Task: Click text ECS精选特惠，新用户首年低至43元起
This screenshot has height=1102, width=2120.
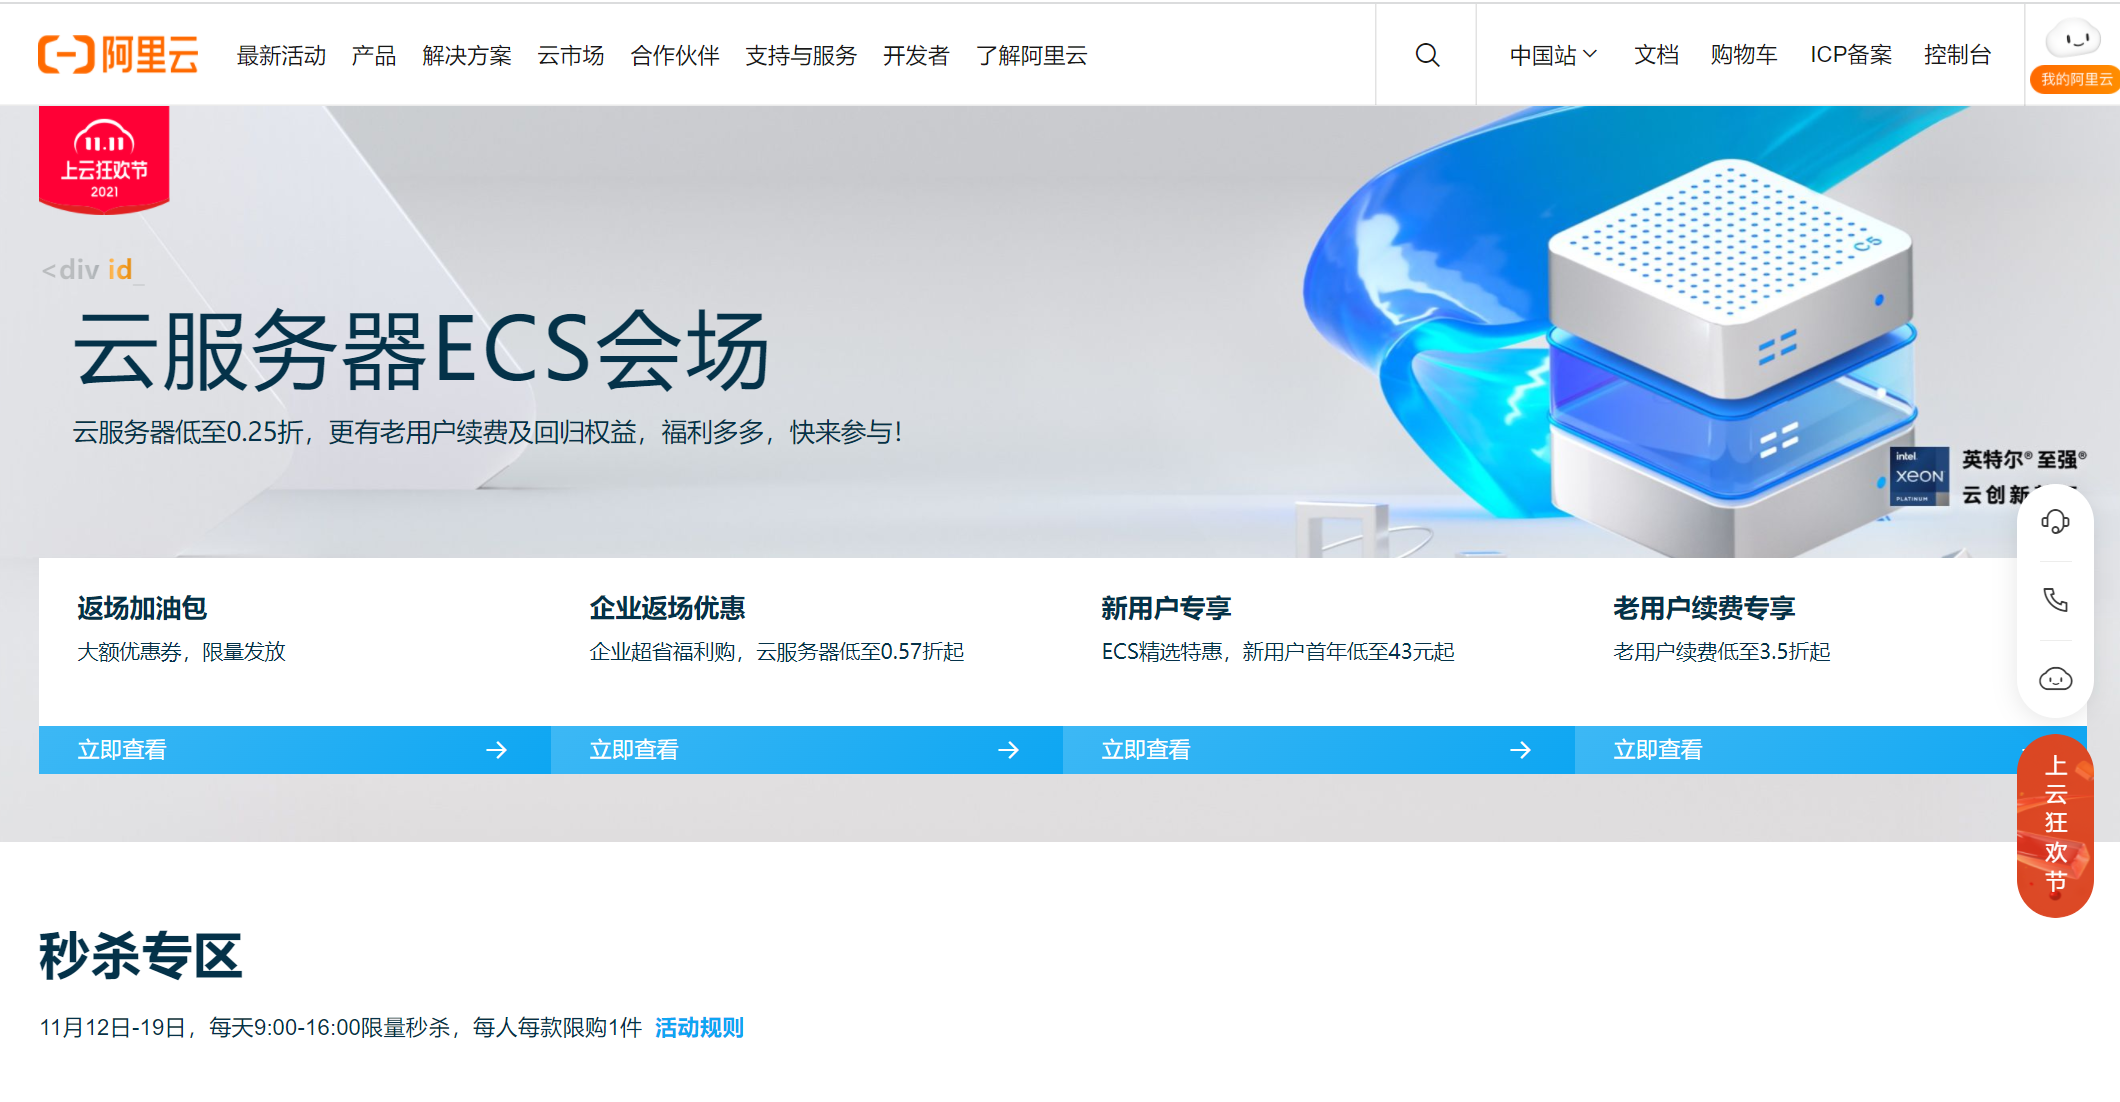Action: tap(1278, 652)
